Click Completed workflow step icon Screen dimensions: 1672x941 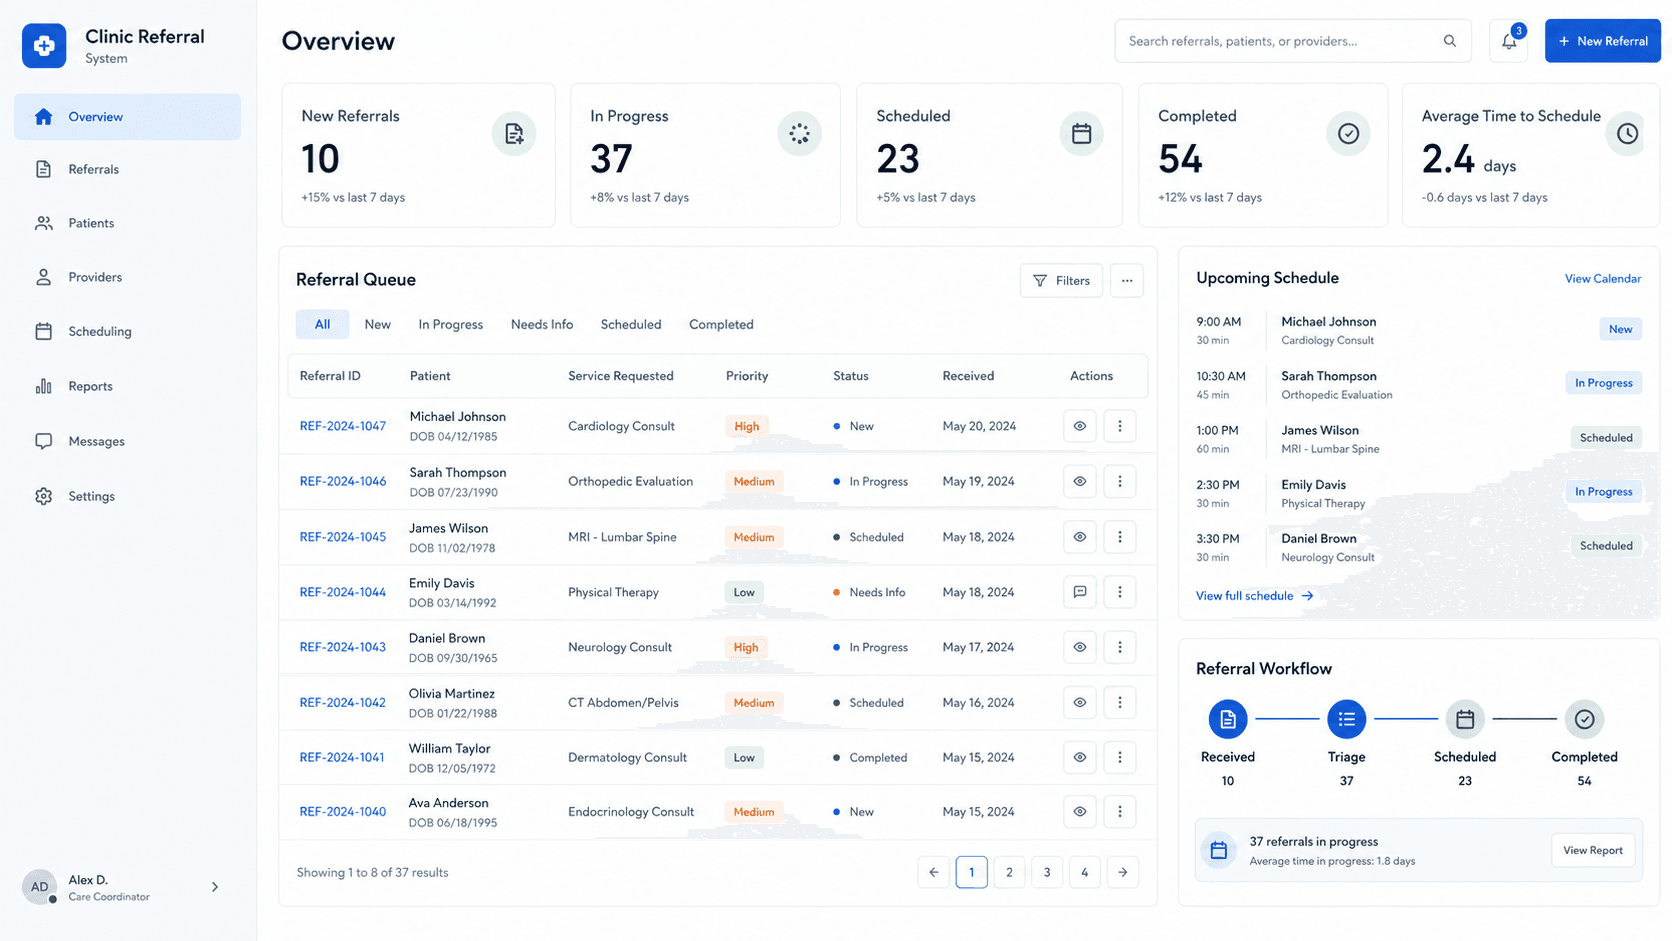pos(1584,719)
